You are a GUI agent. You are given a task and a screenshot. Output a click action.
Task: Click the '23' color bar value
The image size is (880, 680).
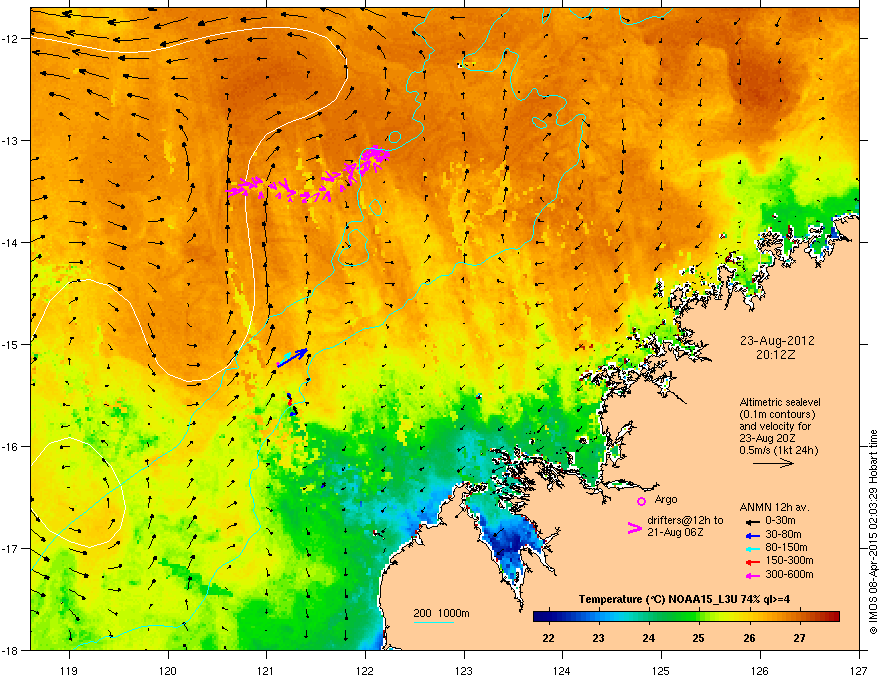pos(598,638)
